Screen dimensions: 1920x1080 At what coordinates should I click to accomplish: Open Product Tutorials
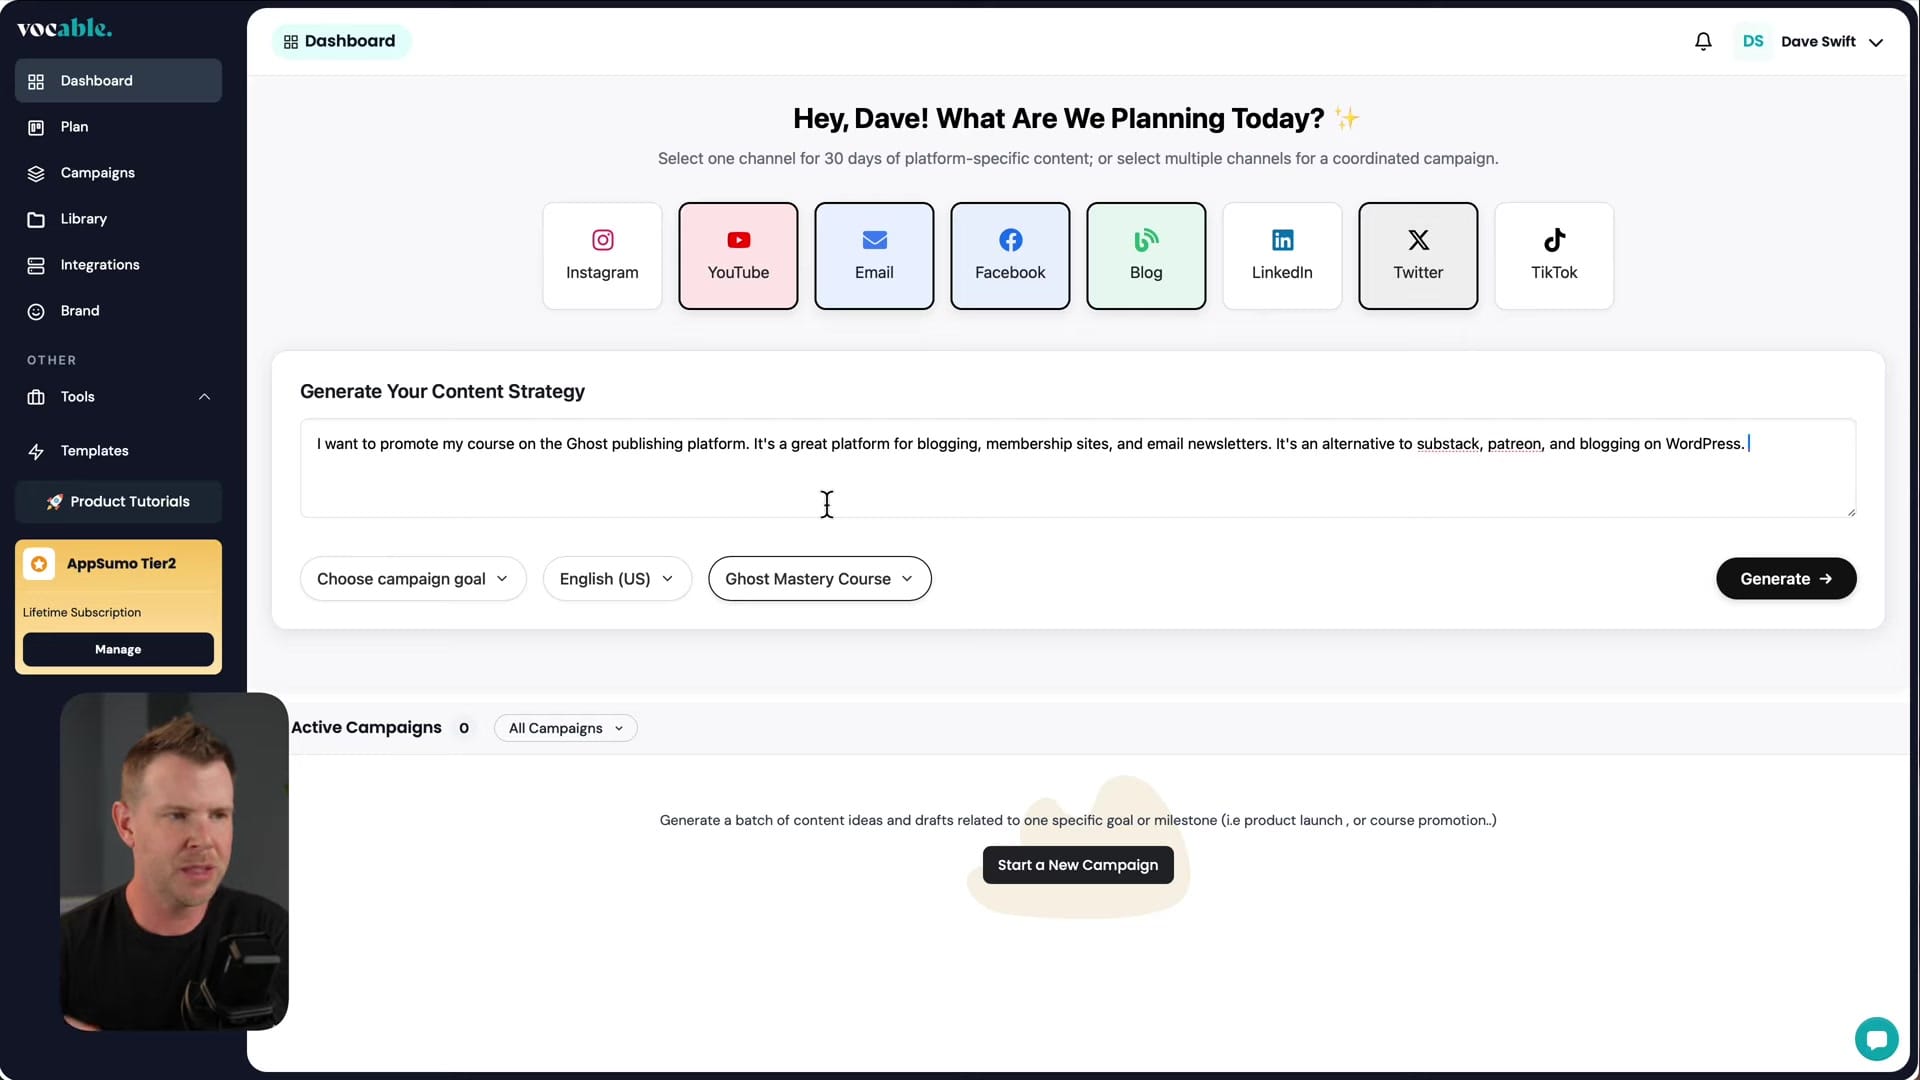coord(118,502)
